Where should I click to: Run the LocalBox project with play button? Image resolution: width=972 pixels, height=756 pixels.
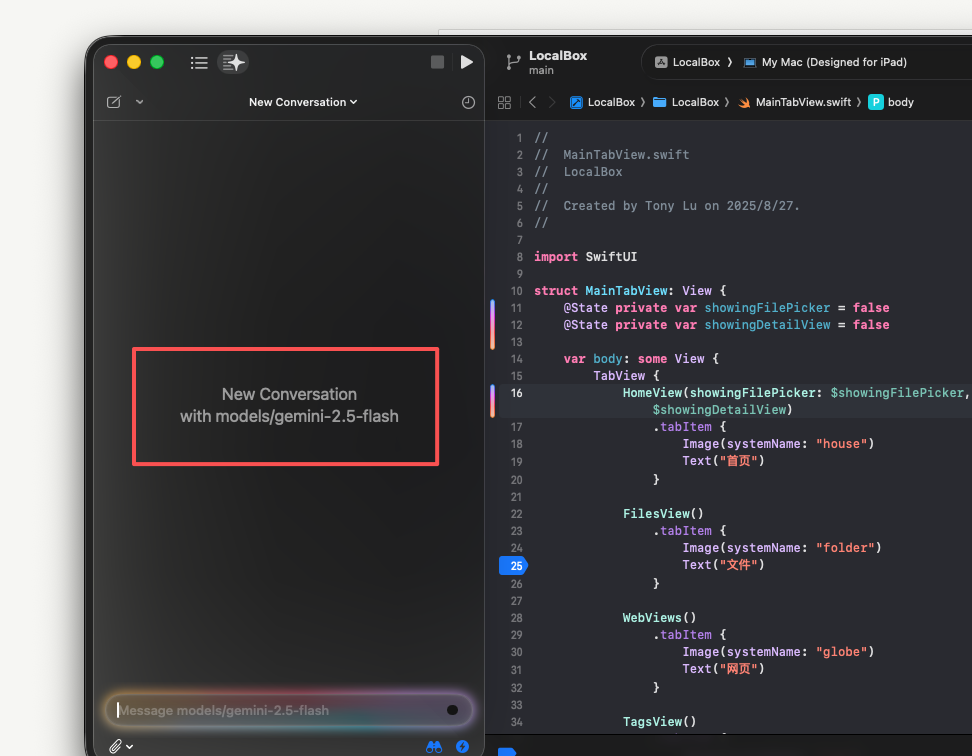pyautogui.click(x=466, y=63)
